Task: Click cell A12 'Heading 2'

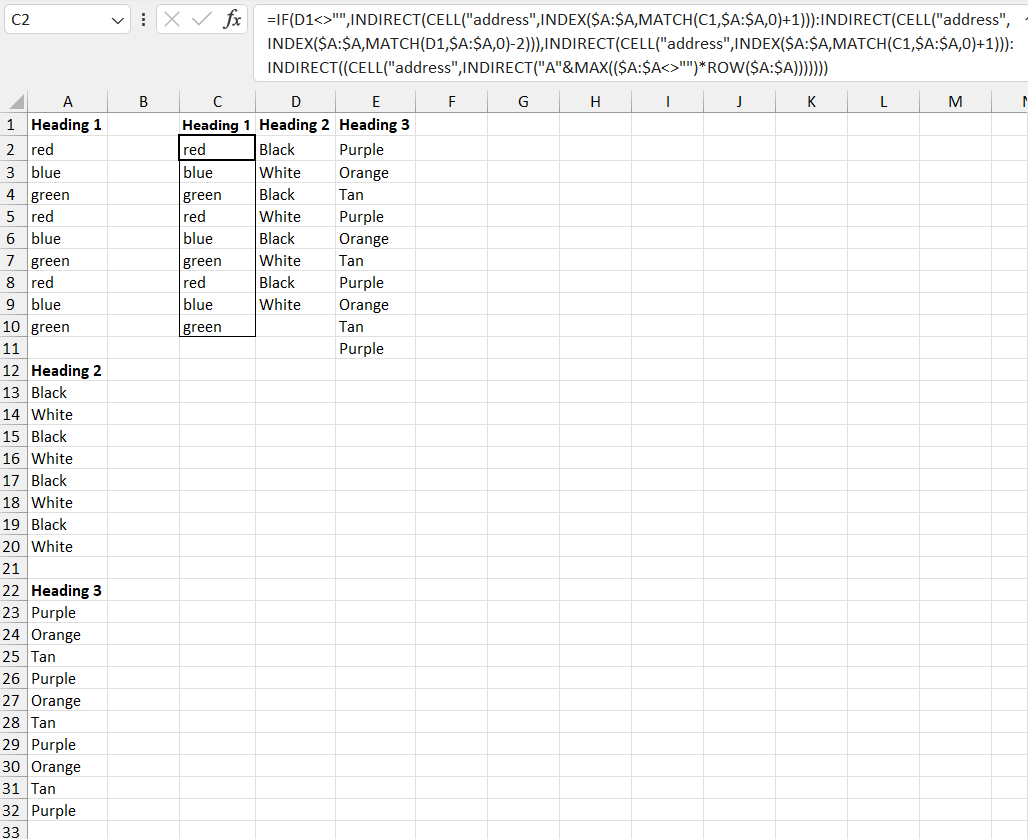Action: point(68,370)
